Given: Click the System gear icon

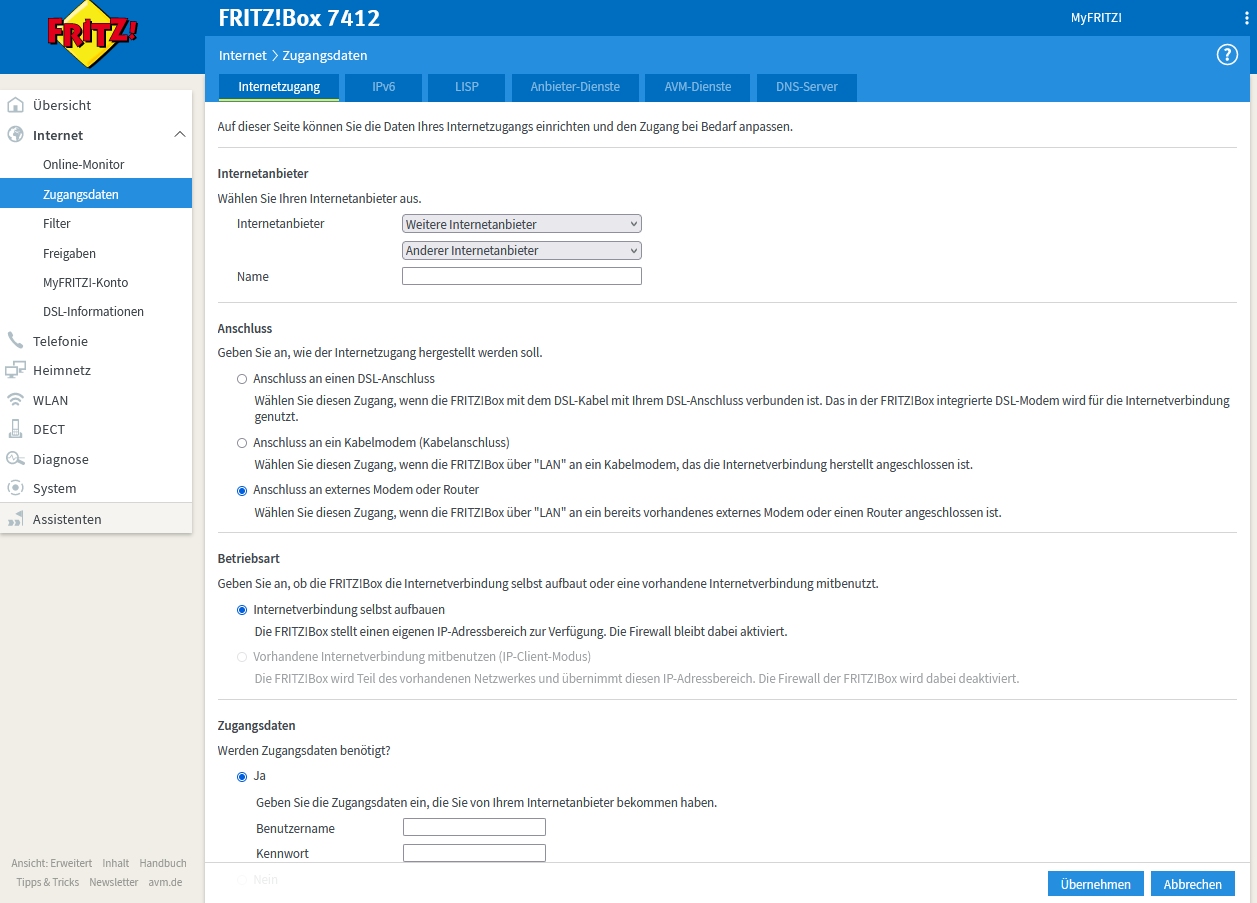Looking at the screenshot, I should [15, 488].
